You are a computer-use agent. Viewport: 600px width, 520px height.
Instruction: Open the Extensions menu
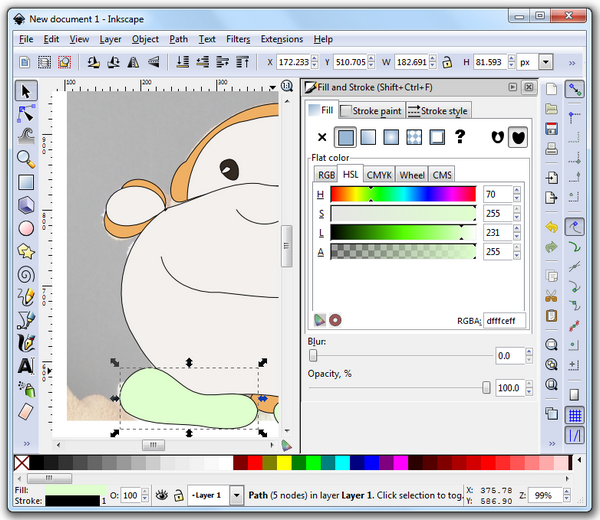[x=282, y=39]
